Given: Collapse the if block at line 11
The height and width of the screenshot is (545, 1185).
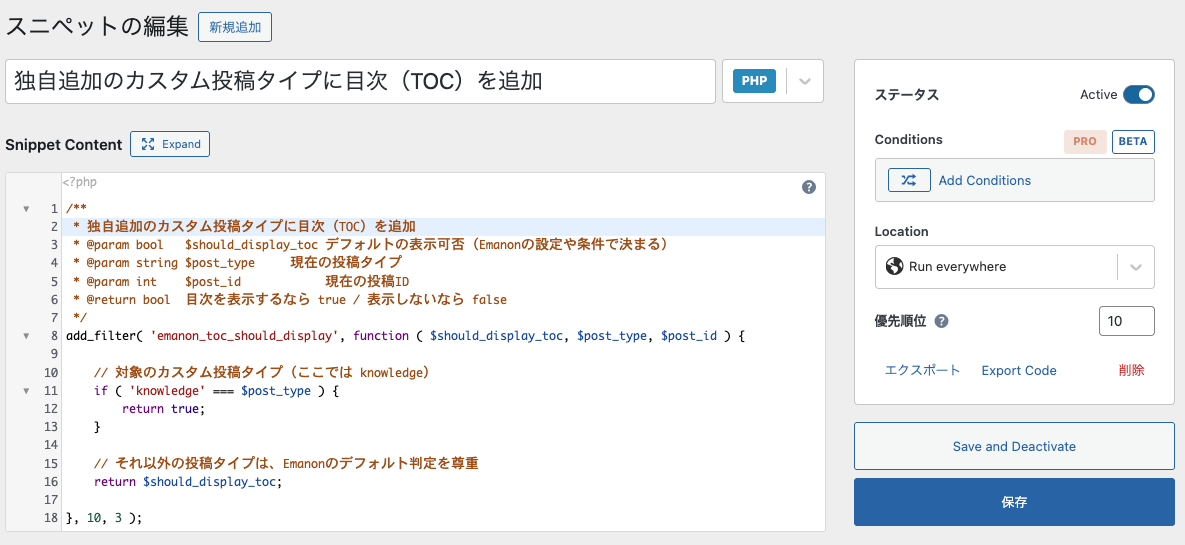Looking at the screenshot, I should pos(26,391).
